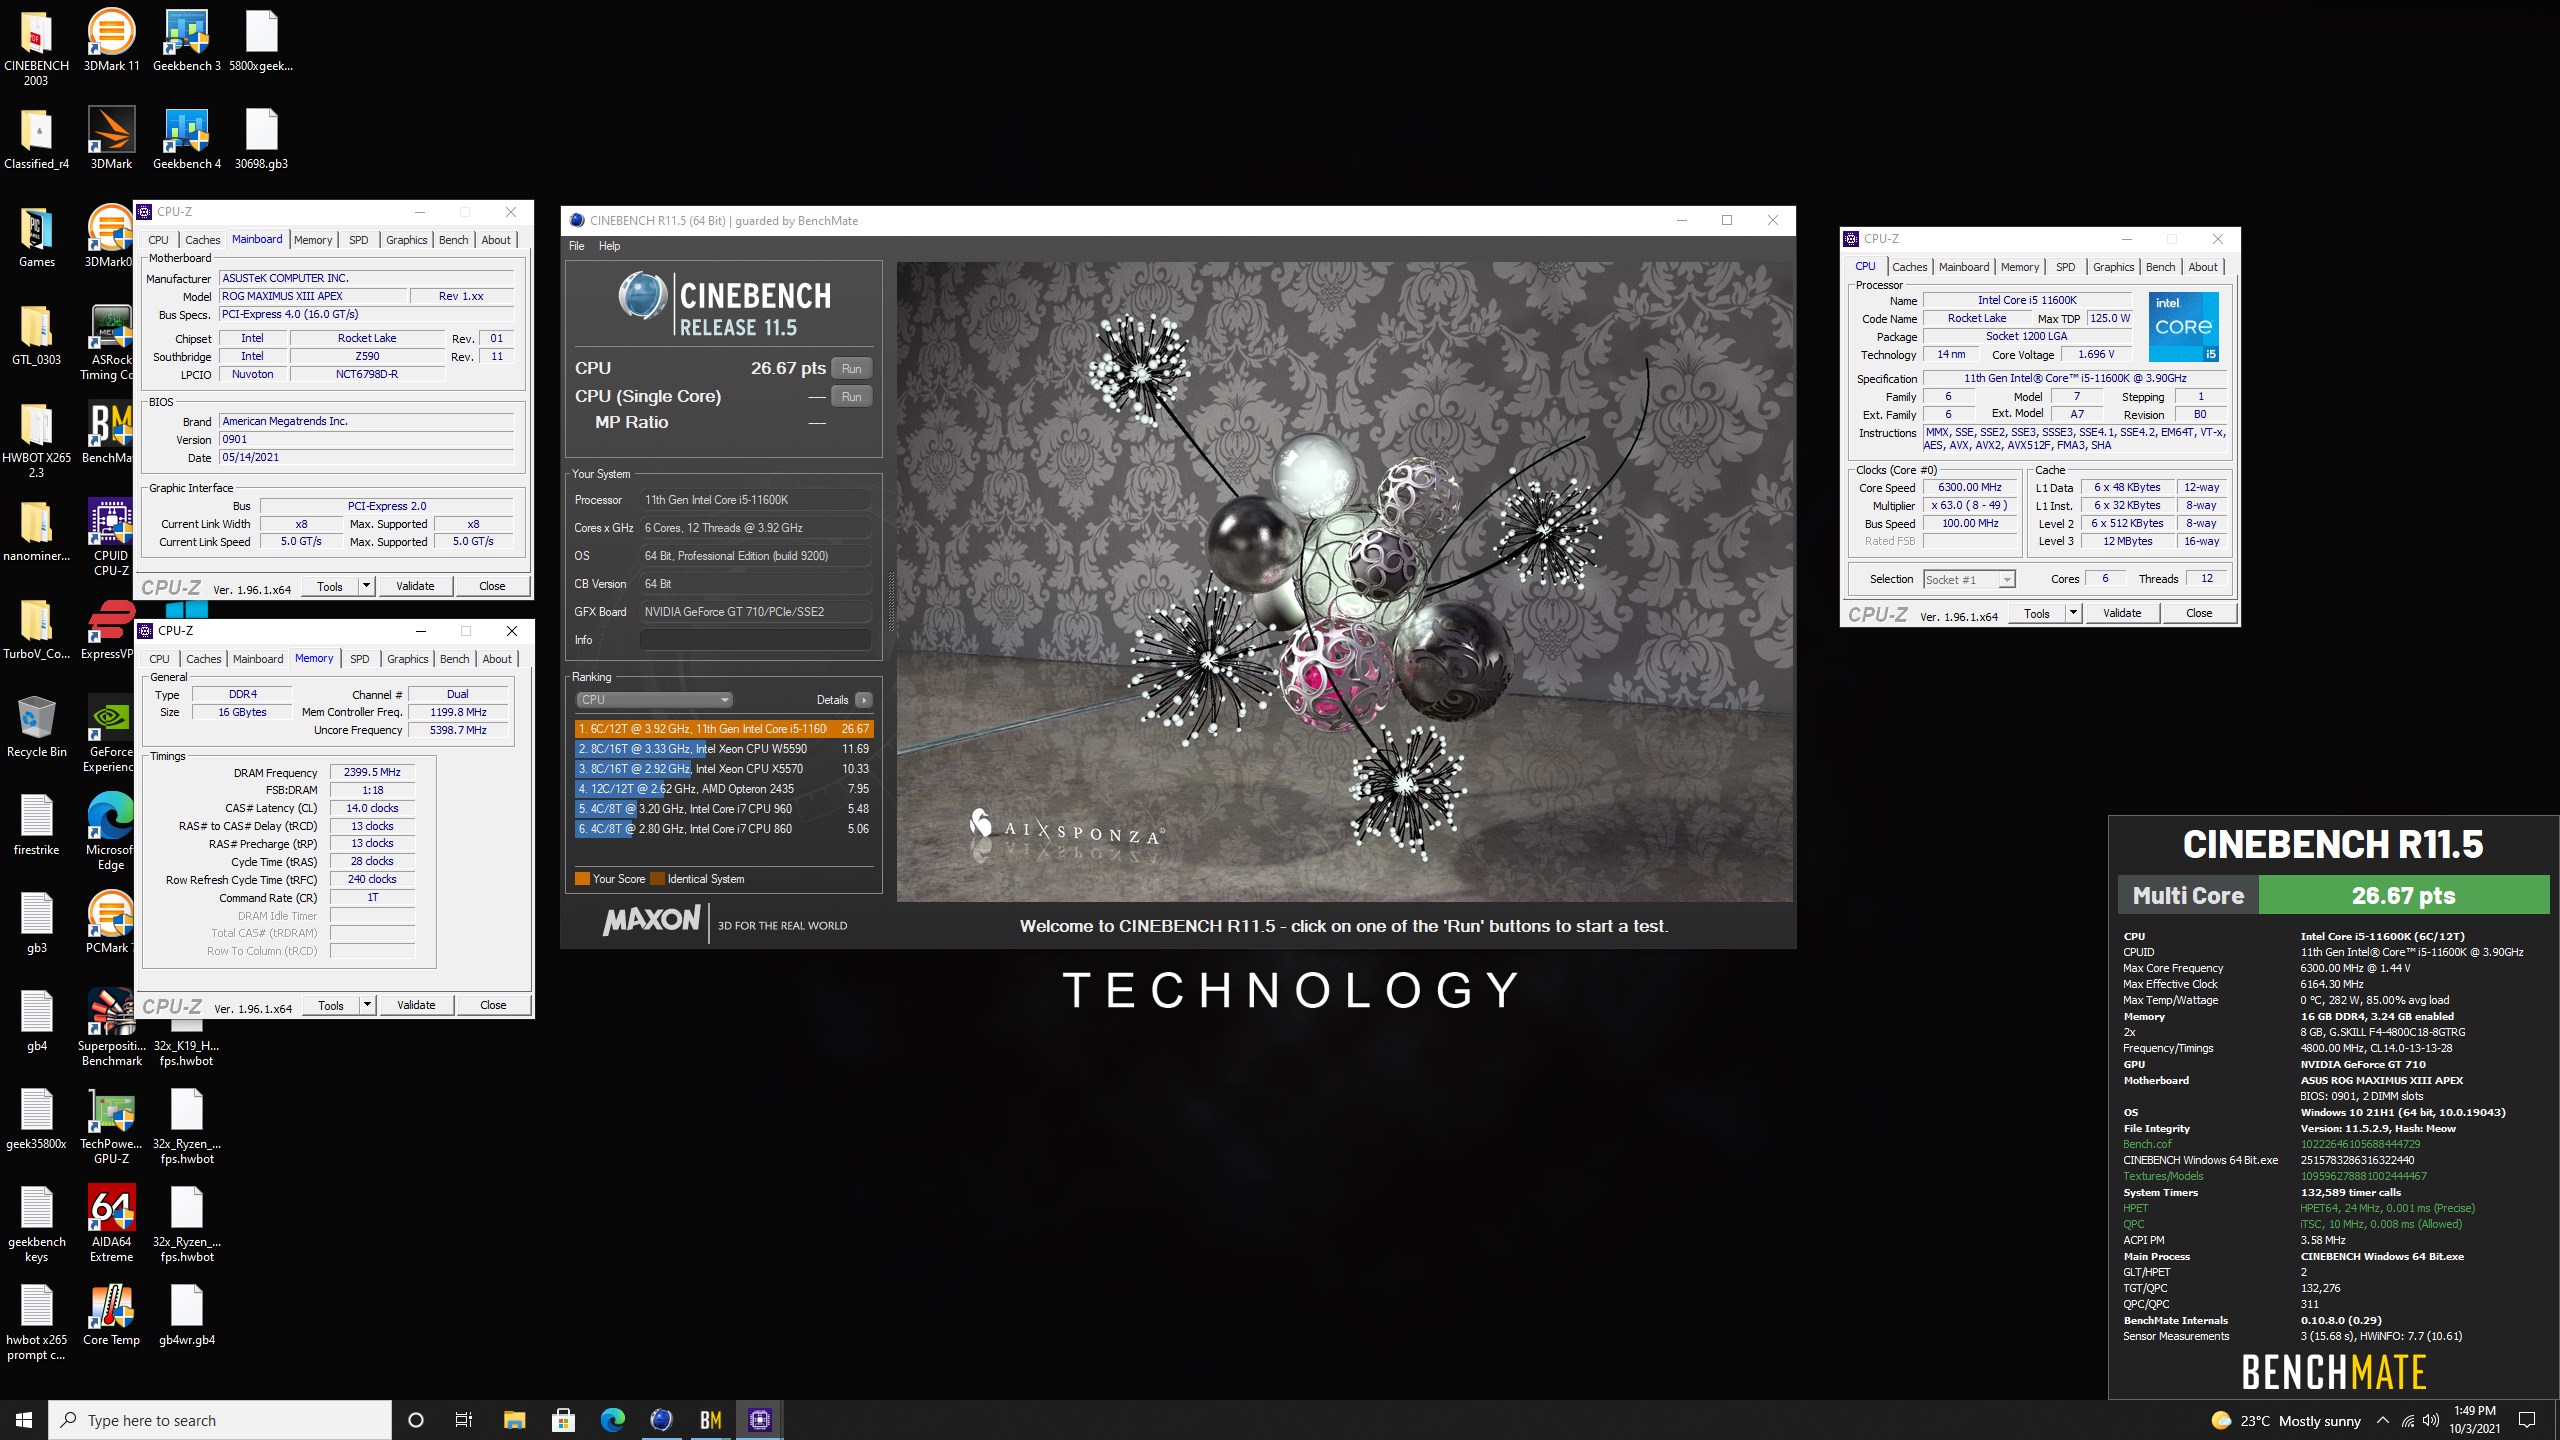2560x1440 pixels.
Task: Open Tools dropdown arrow in CPU tab CPU-Z
Action: click(2073, 613)
